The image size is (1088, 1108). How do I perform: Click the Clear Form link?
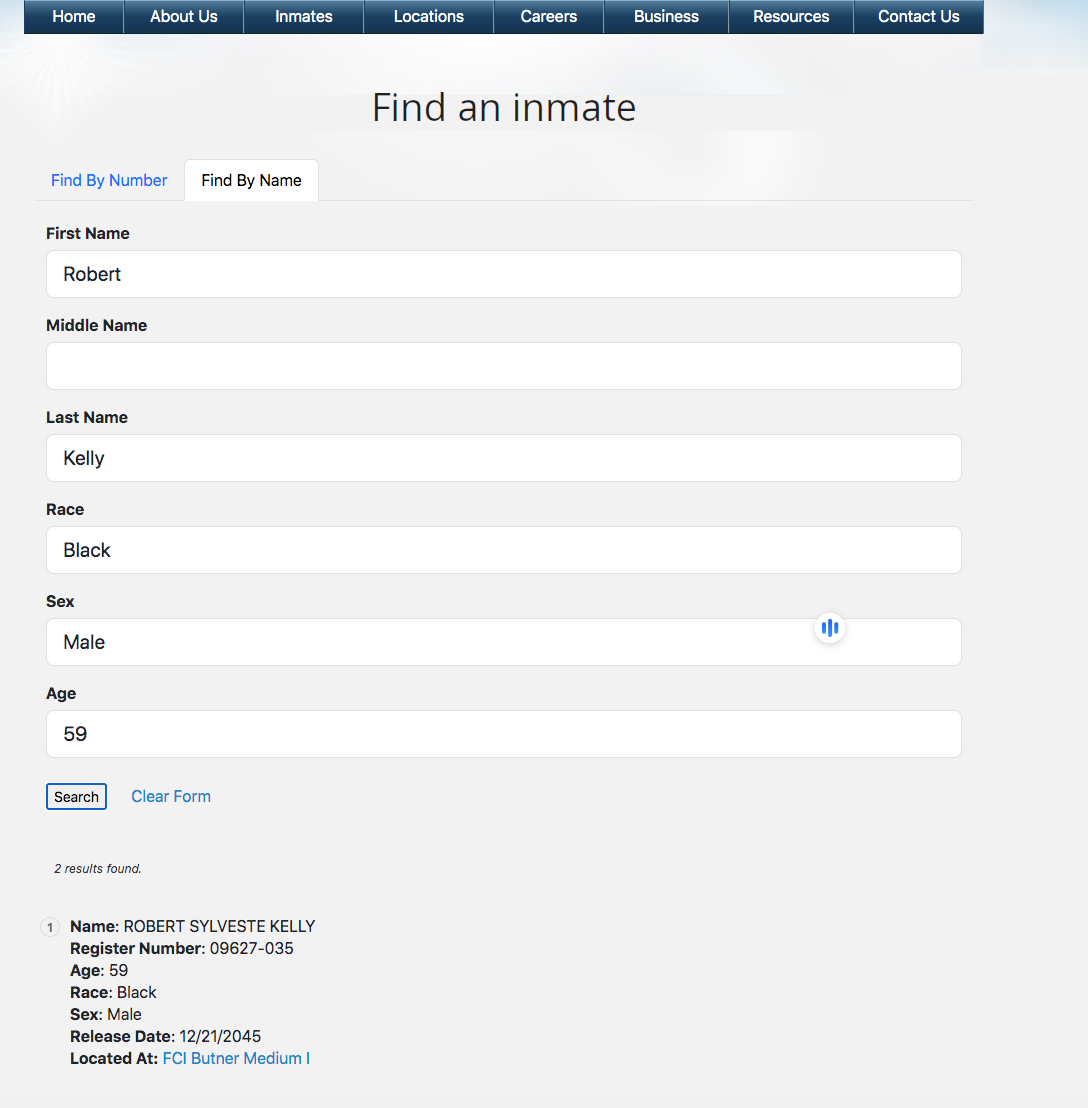click(171, 796)
